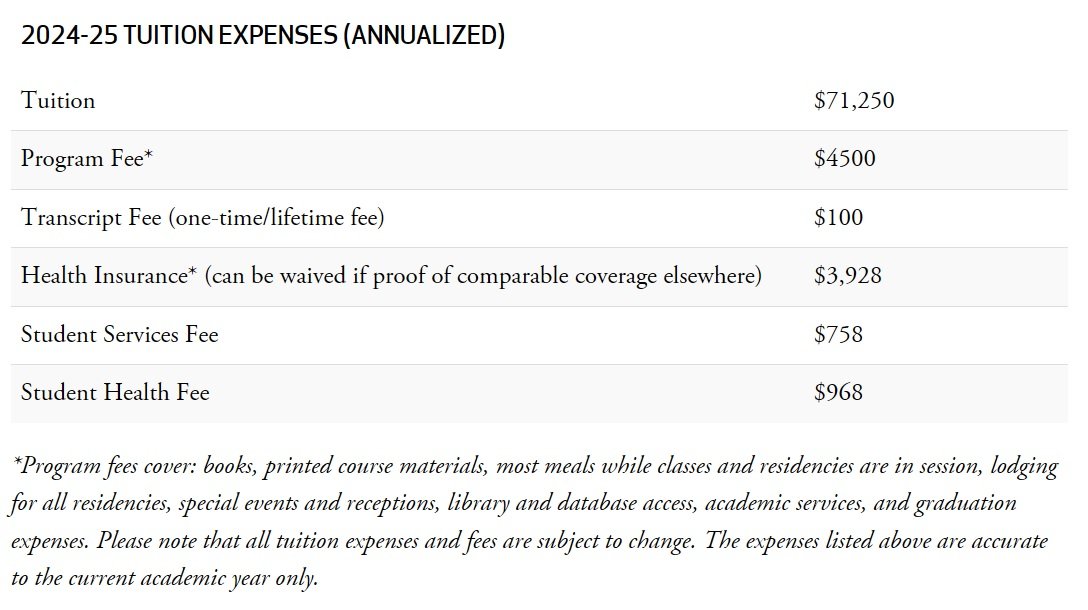Select the Student Services Fee label
The width and height of the screenshot is (1088, 610).
(x=119, y=334)
